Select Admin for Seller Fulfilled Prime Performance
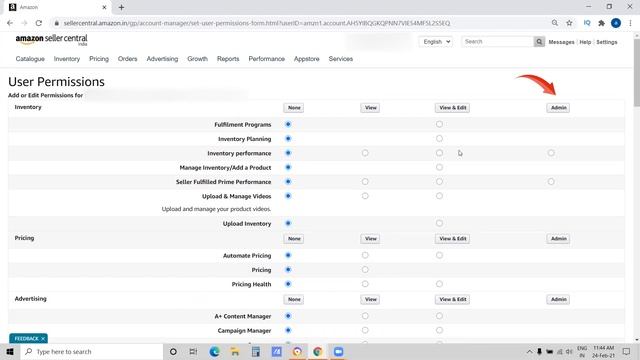Viewport: 640px width, 360px height. tap(551, 181)
